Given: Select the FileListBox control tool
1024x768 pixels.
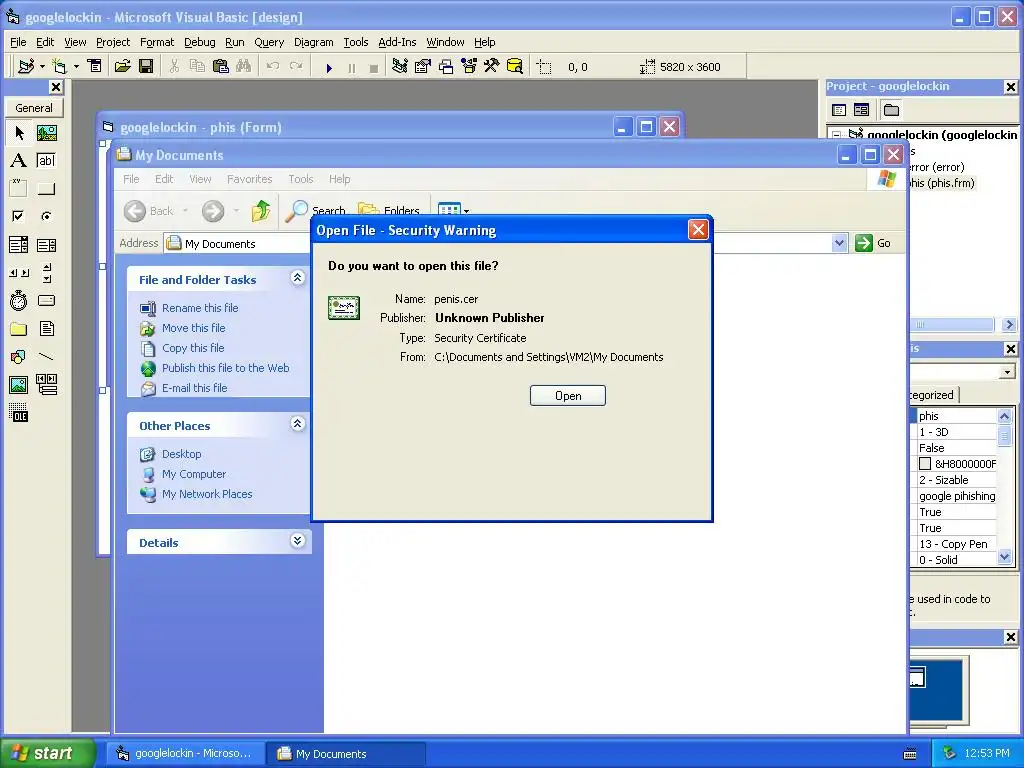Looking at the screenshot, I should [46, 328].
